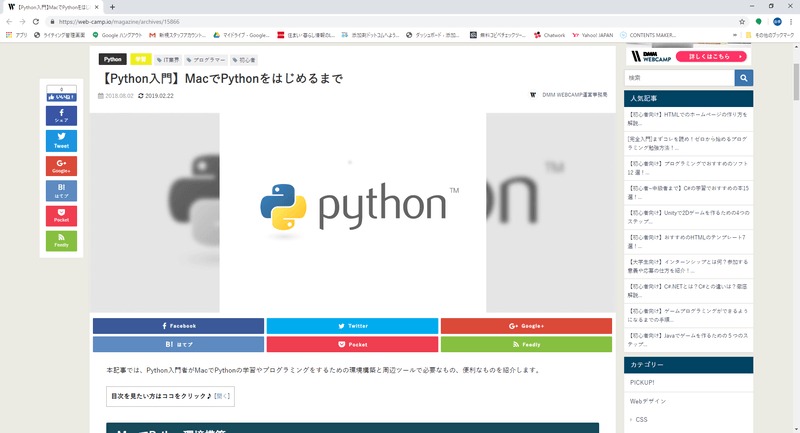Open the Gmail 新規スタッフアカウント bookmark

[x=178, y=35]
